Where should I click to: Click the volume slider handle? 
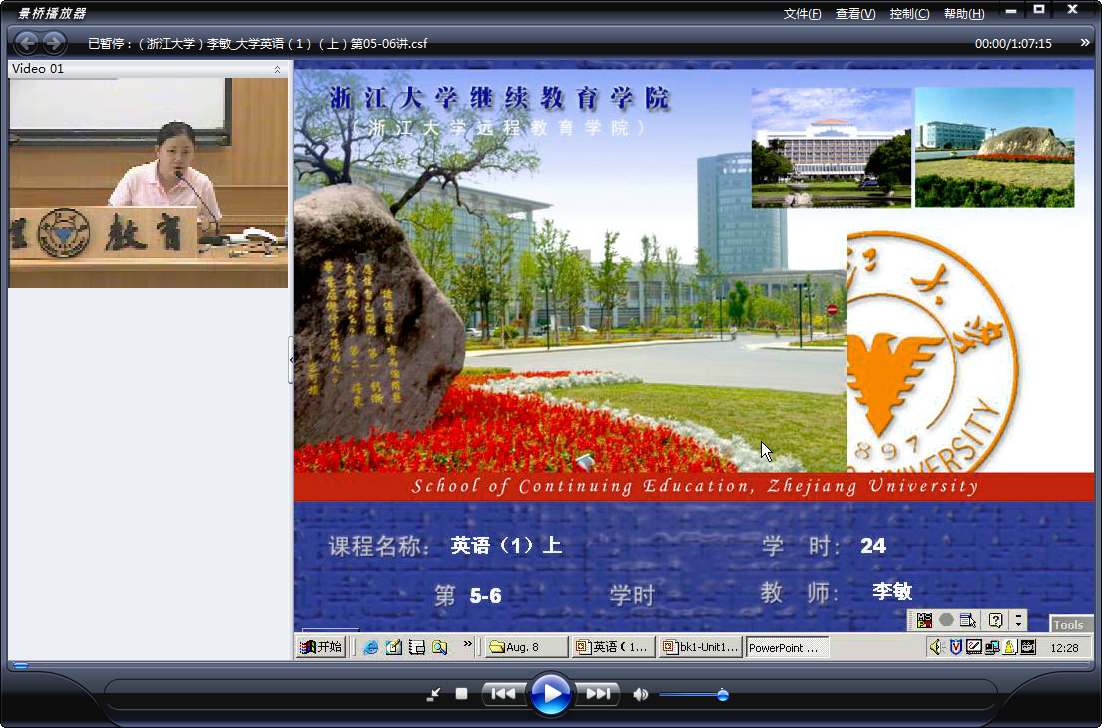tap(722, 695)
